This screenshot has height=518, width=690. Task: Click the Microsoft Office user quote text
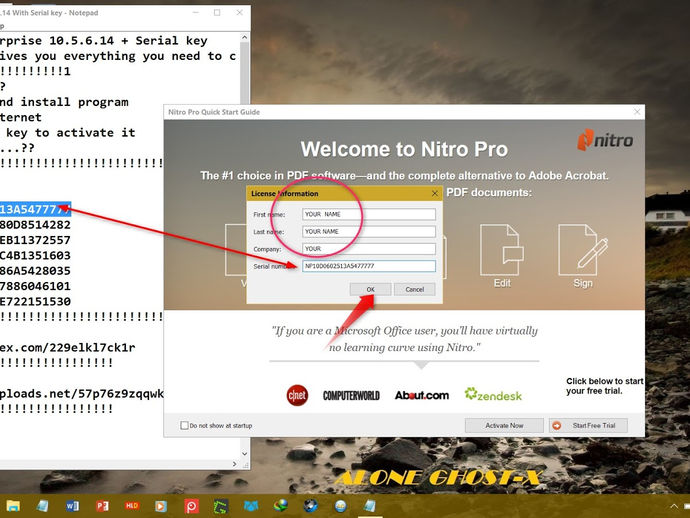pos(404,339)
